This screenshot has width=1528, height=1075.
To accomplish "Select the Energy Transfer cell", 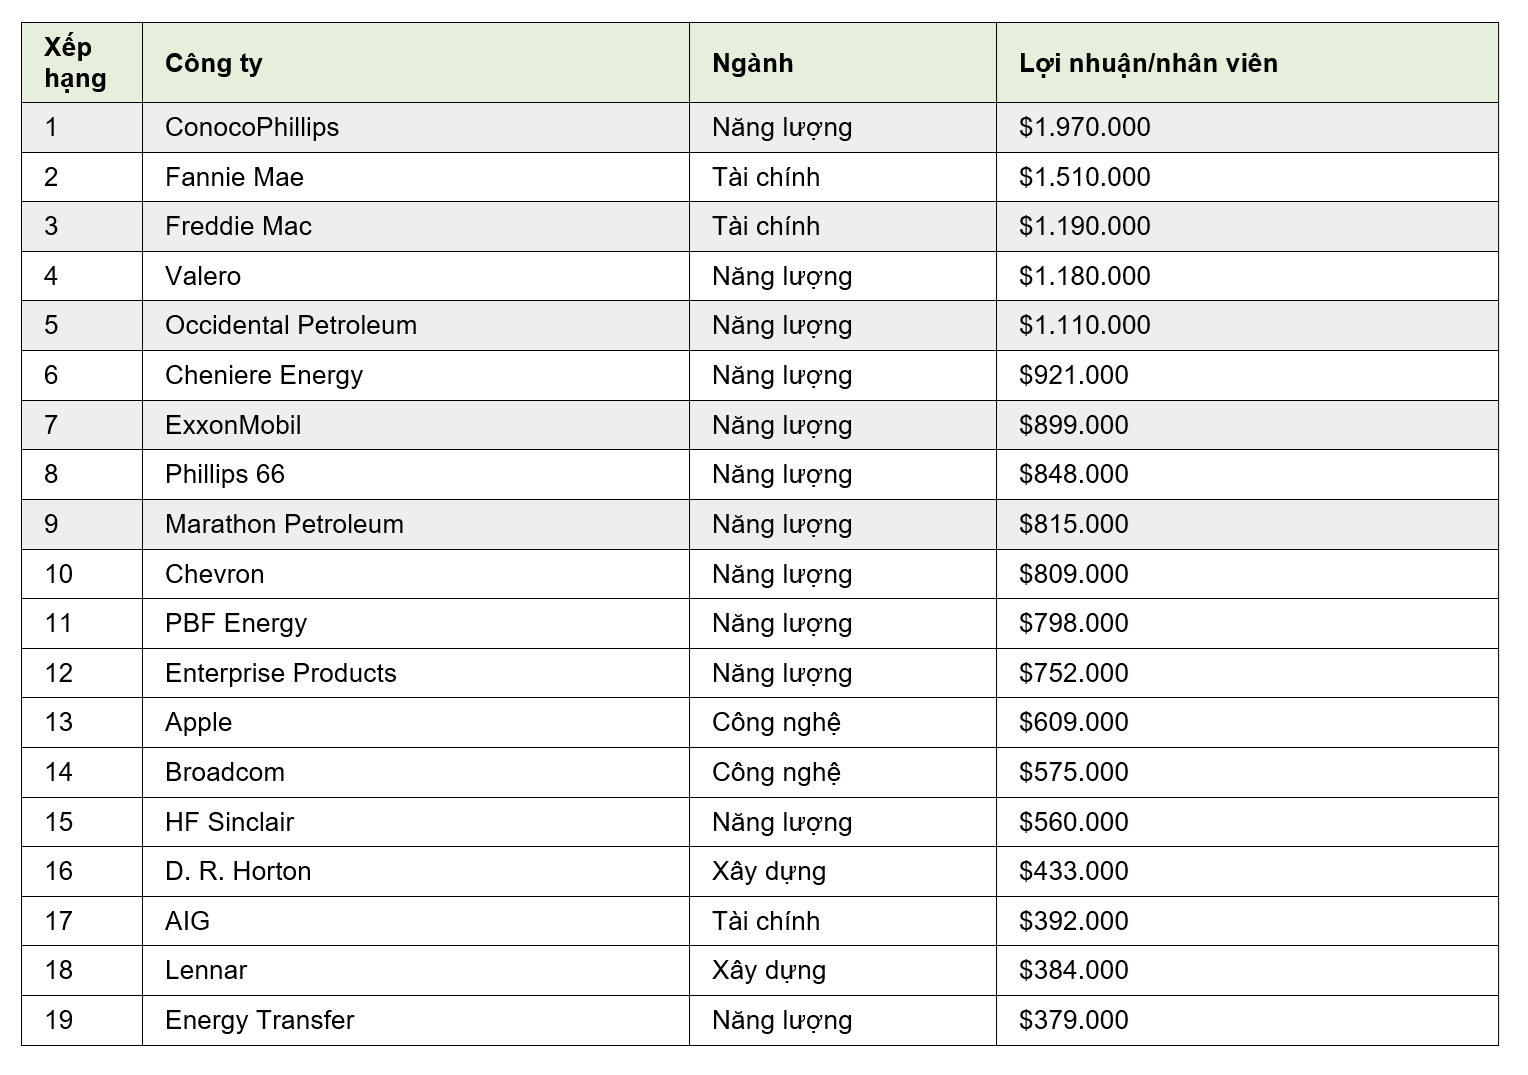I will [x=260, y=1020].
